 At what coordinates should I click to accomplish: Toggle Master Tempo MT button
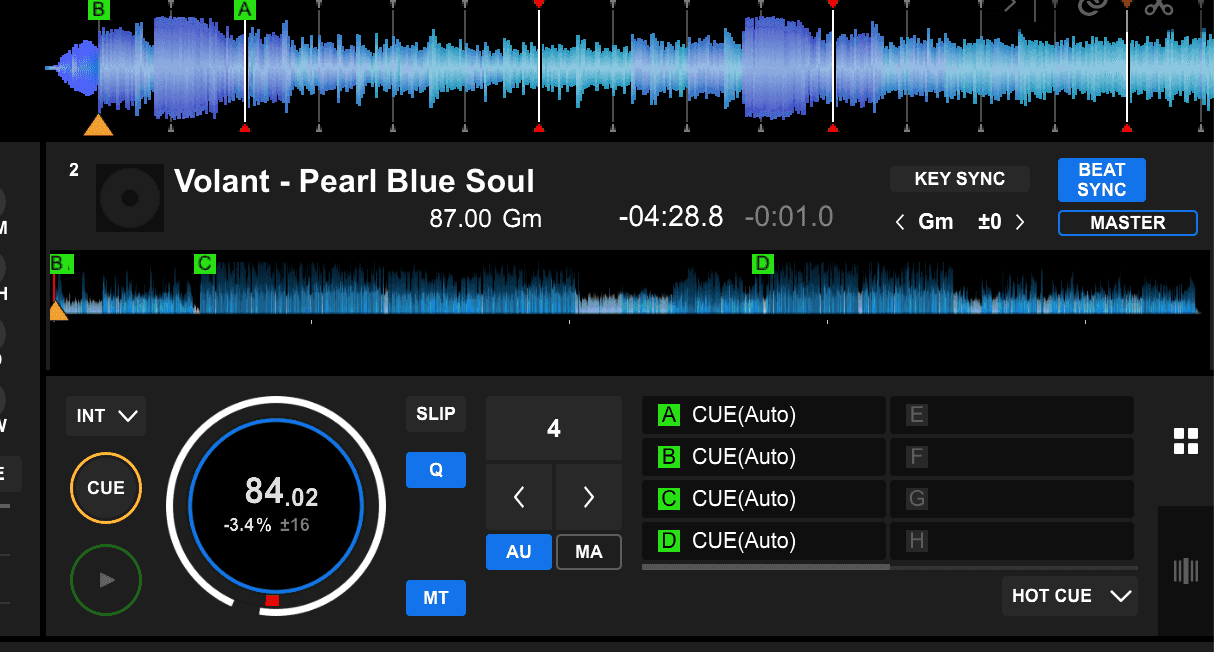pyautogui.click(x=435, y=598)
